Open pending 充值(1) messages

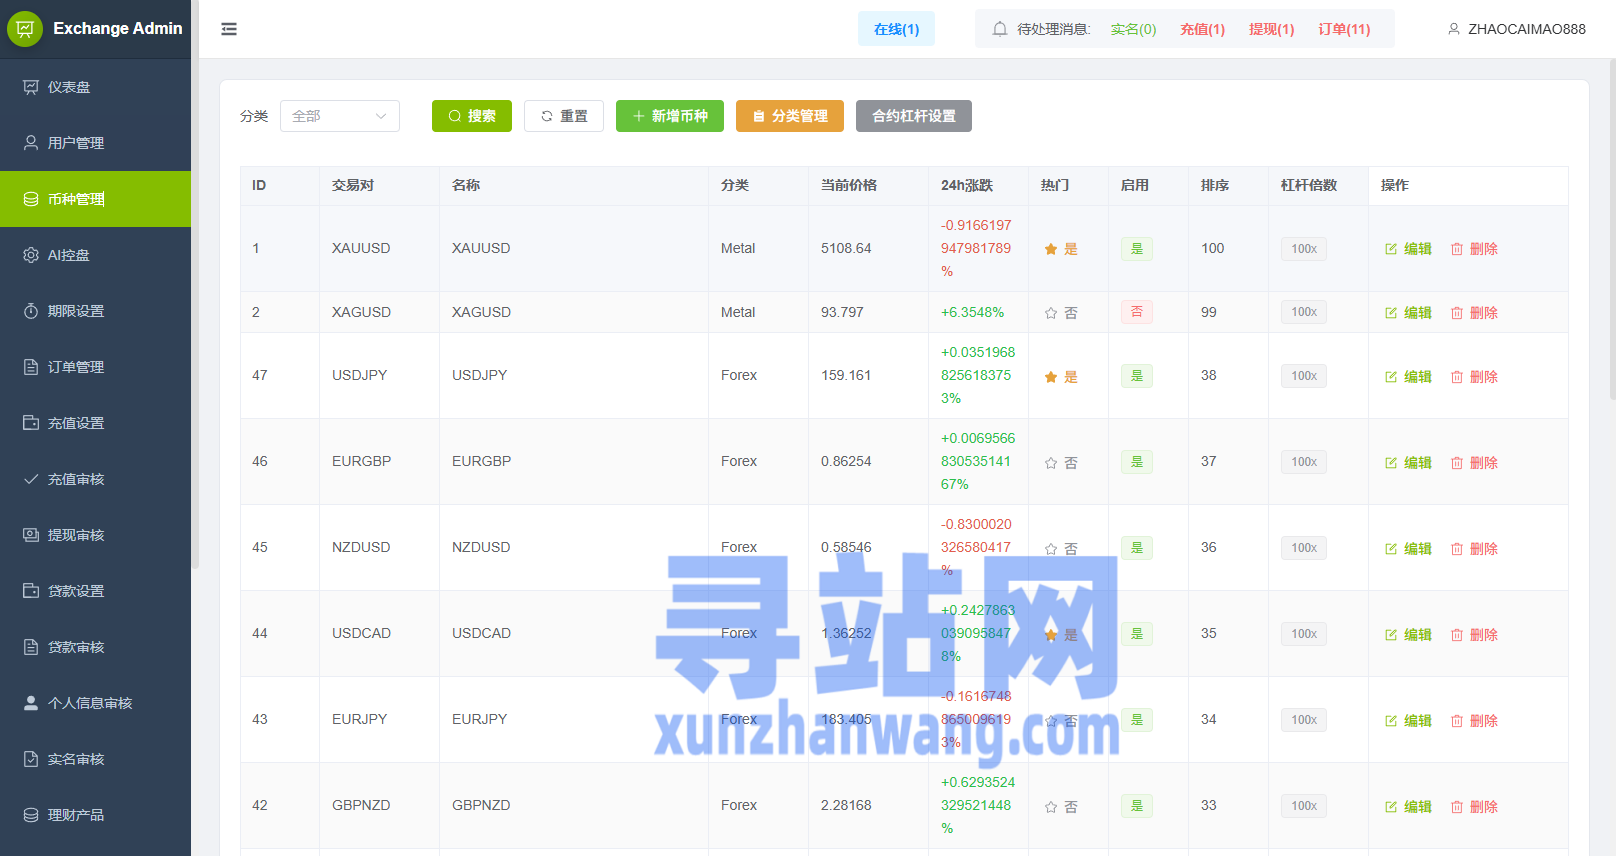[x=1202, y=29]
